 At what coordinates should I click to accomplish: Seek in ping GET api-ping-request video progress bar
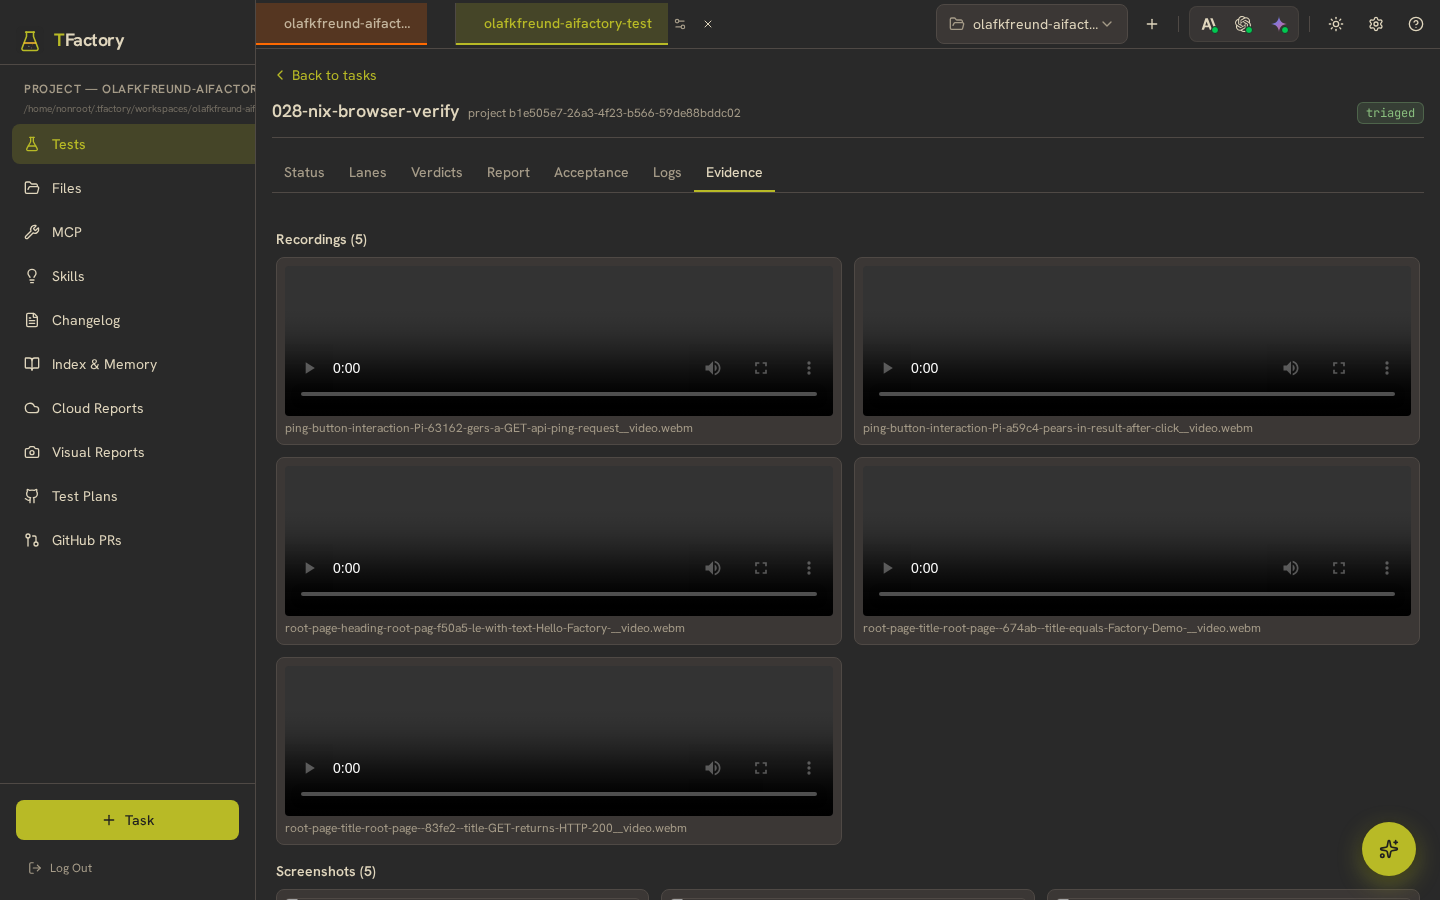(559, 394)
